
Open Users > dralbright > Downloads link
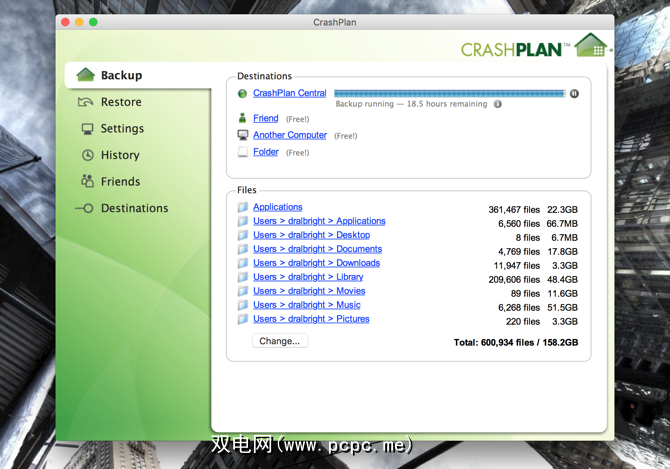[x=316, y=263]
